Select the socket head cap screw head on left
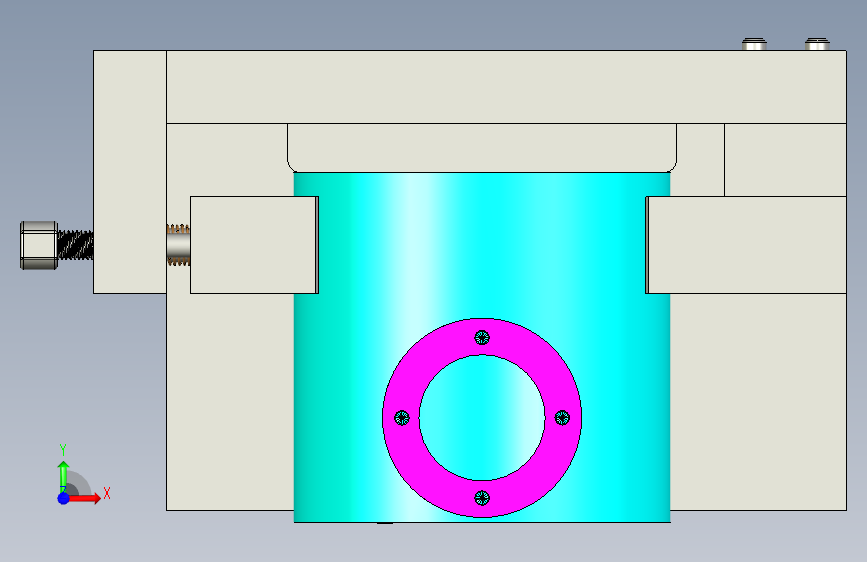Image resolution: width=867 pixels, height=562 pixels. tap(39, 246)
